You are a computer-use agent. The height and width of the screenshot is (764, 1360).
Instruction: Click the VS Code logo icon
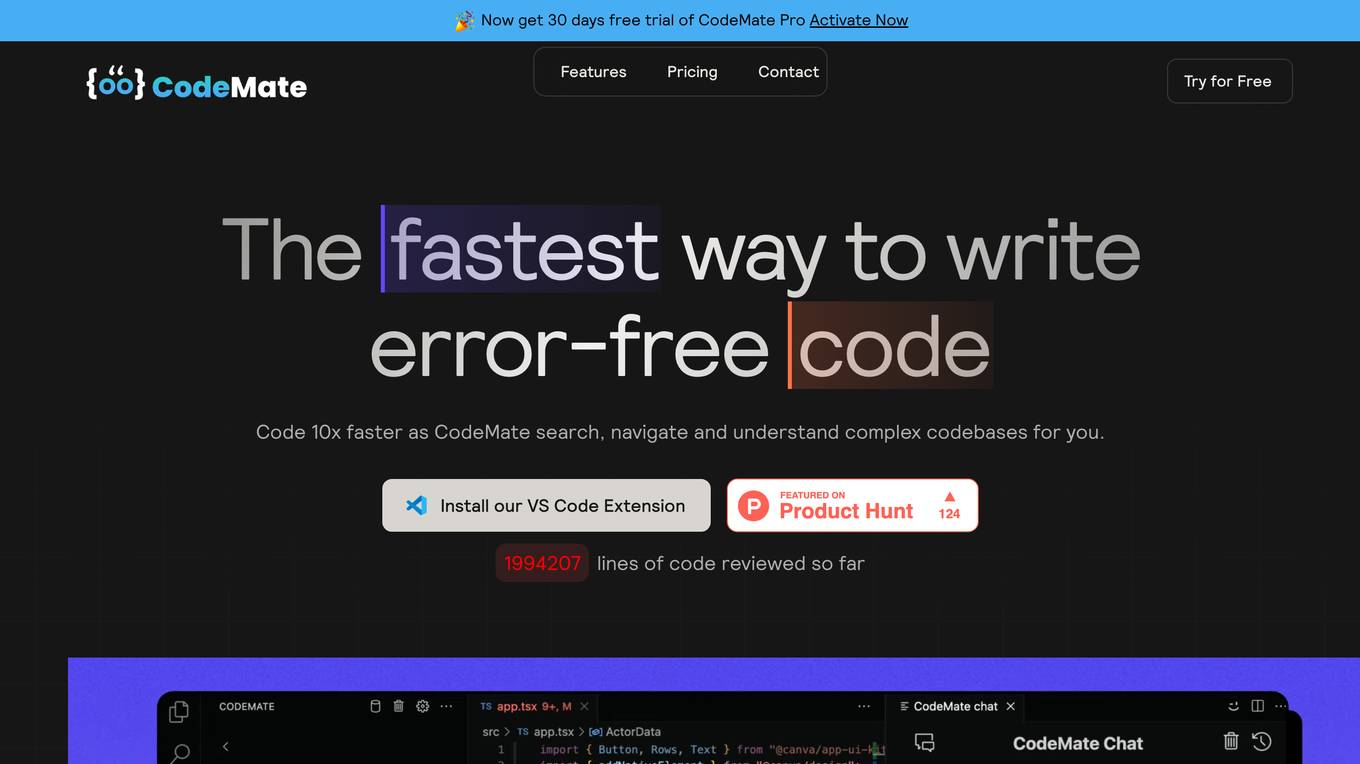[x=416, y=506]
